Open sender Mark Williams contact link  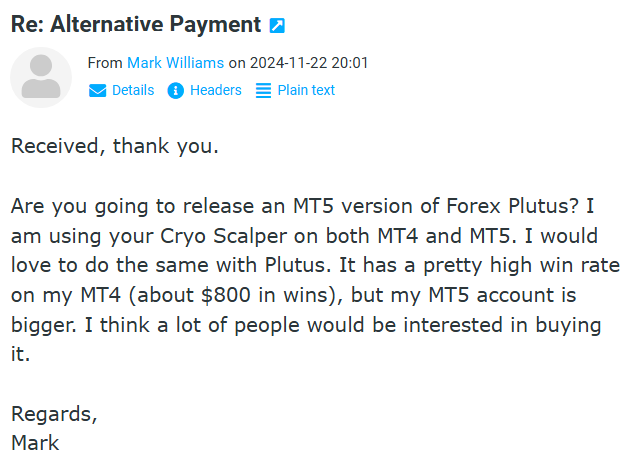[x=176, y=63]
